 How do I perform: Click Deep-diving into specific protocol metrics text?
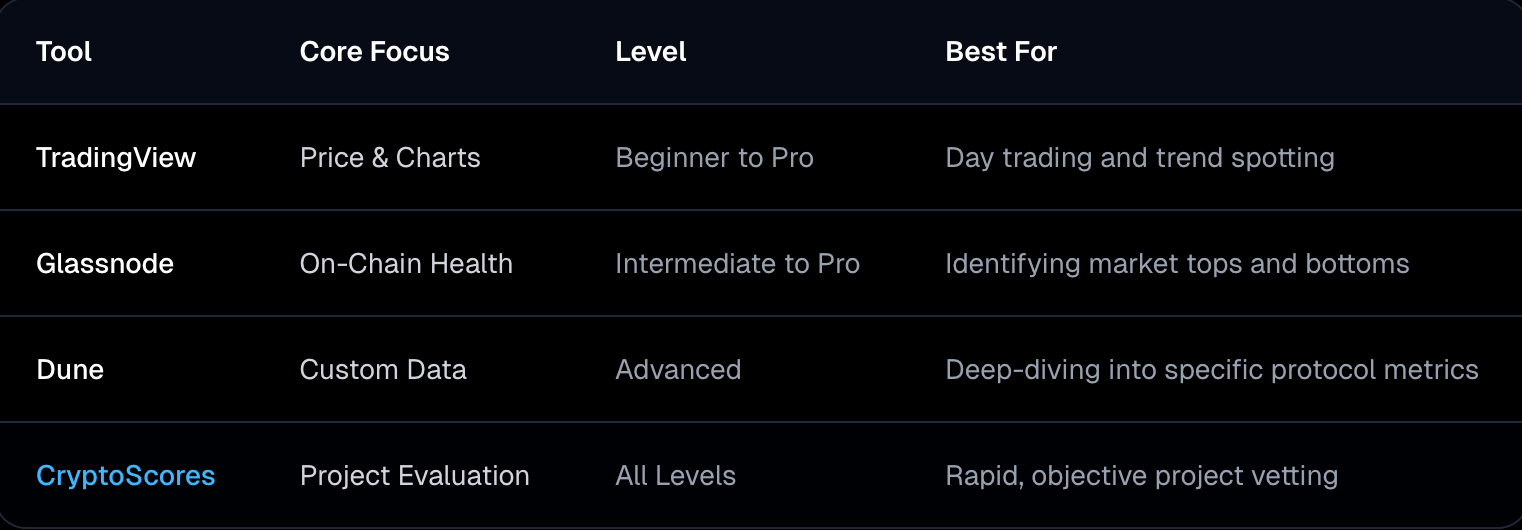click(1211, 369)
